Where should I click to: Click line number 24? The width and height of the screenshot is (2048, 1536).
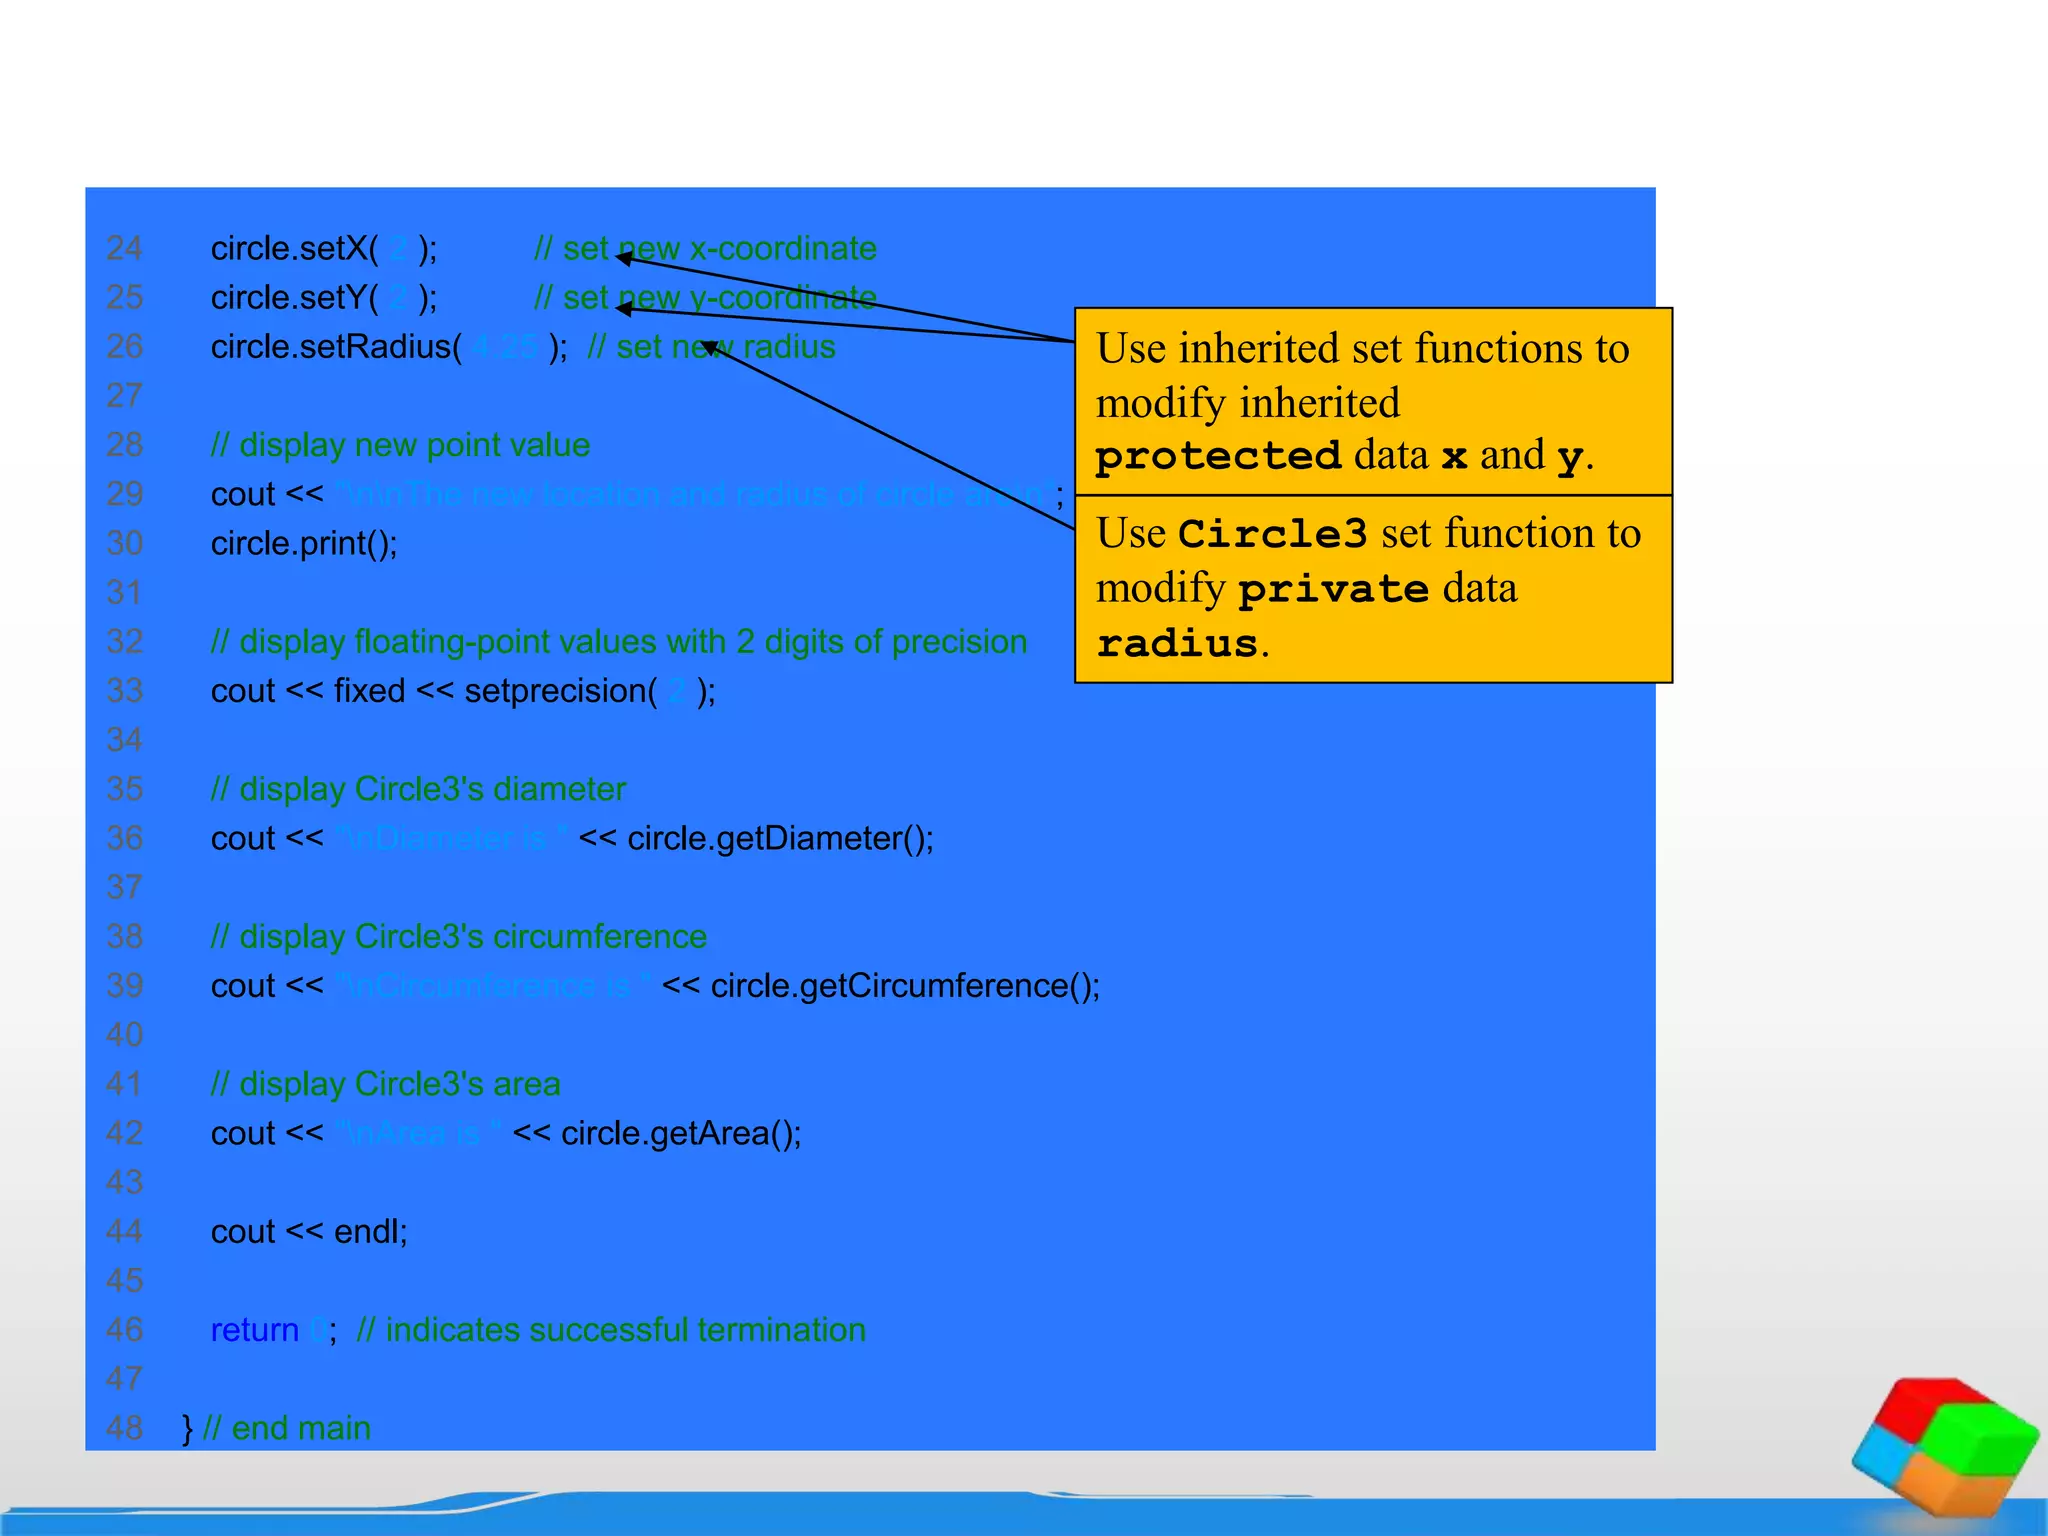pos(125,248)
